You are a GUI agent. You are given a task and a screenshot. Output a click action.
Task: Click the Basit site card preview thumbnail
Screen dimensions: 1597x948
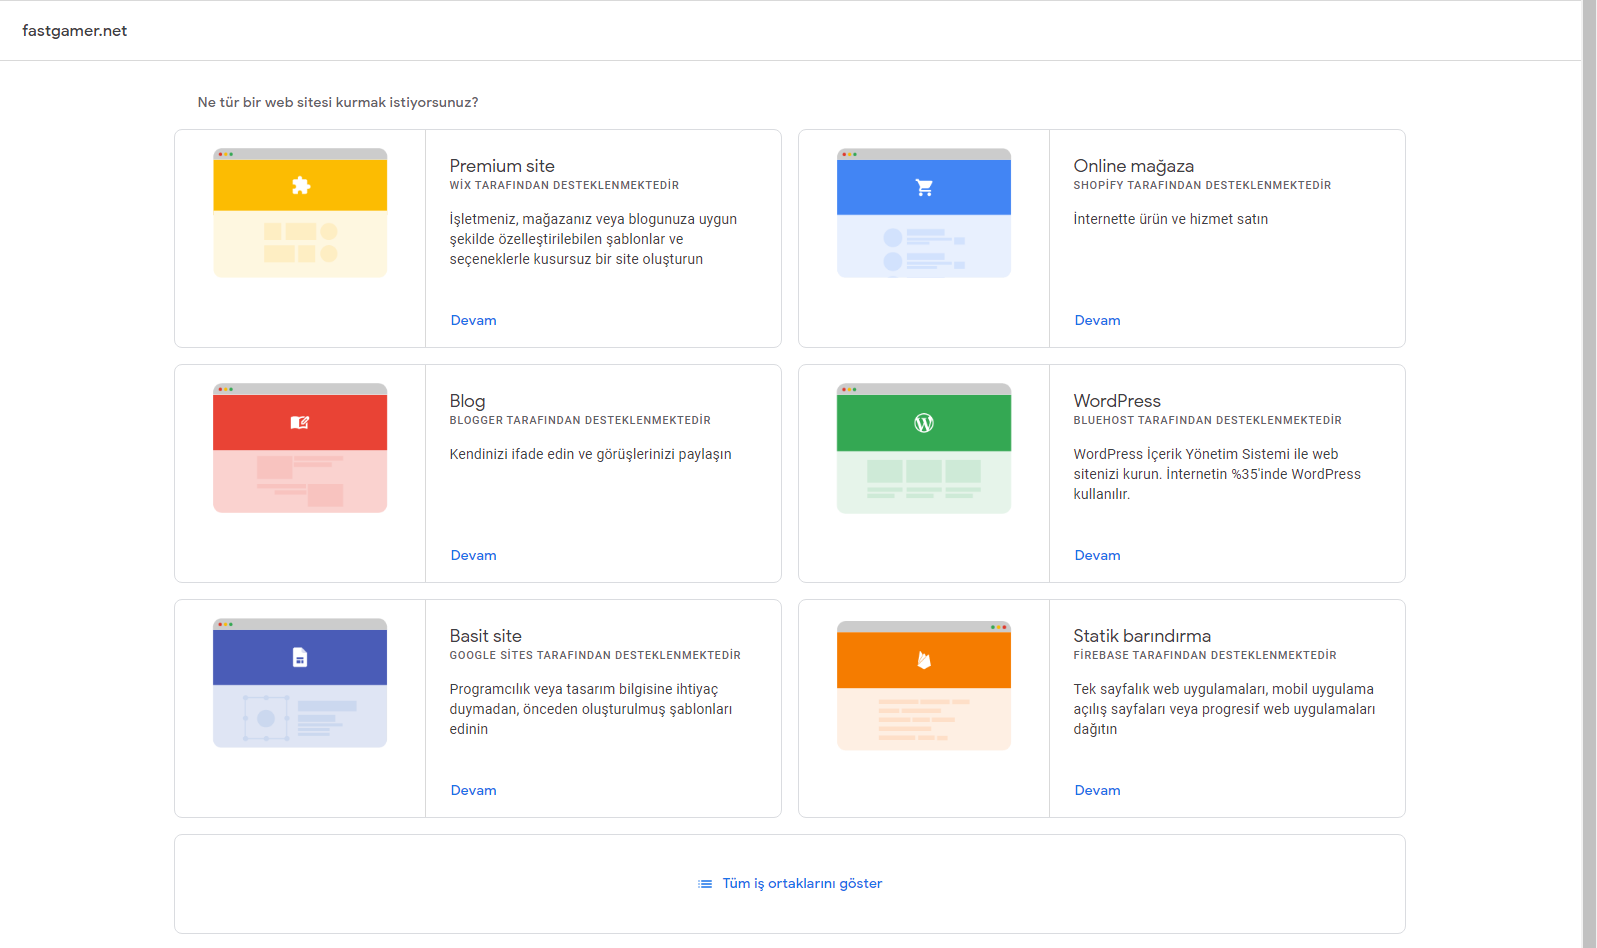[300, 683]
